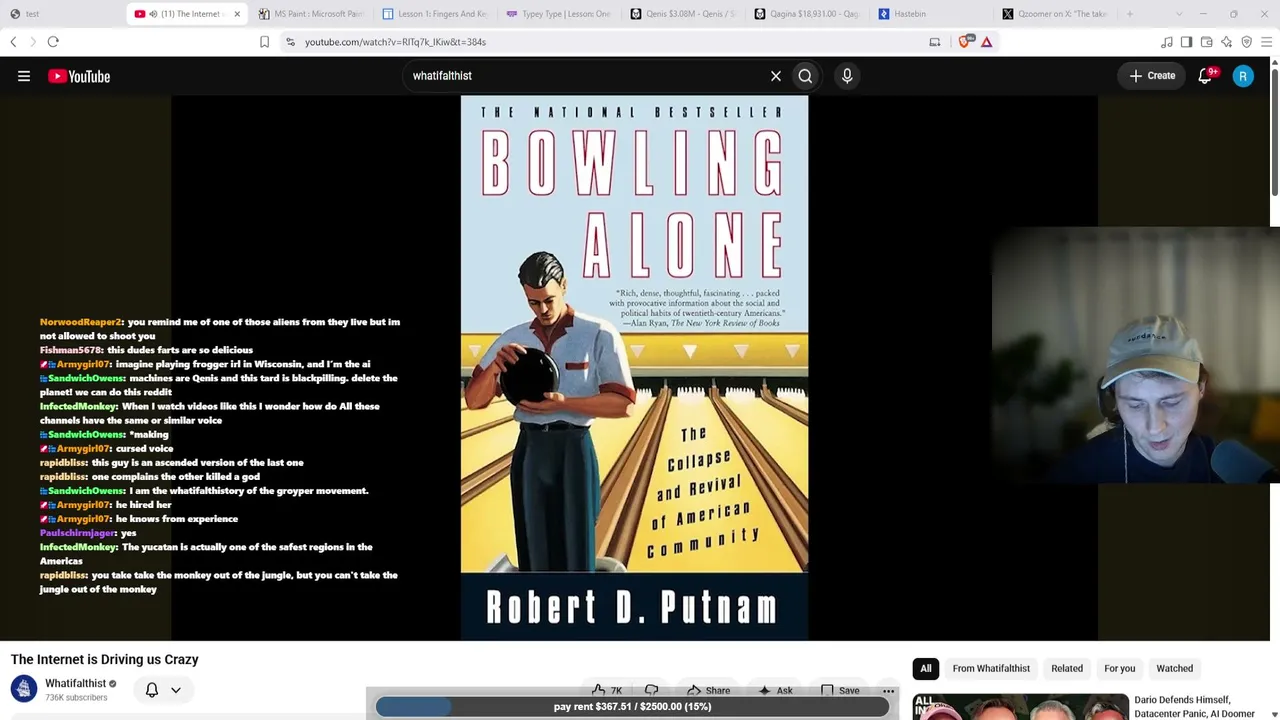Open YouTube notifications bell
The height and width of the screenshot is (720, 1280).
[x=1206, y=76]
